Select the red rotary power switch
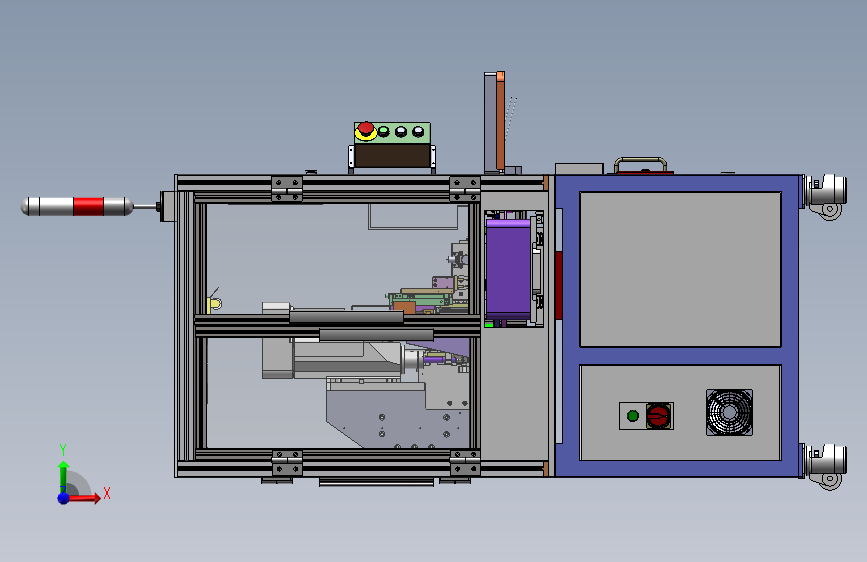Viewport: 867px width, 562px height. [x=659, y=415]
